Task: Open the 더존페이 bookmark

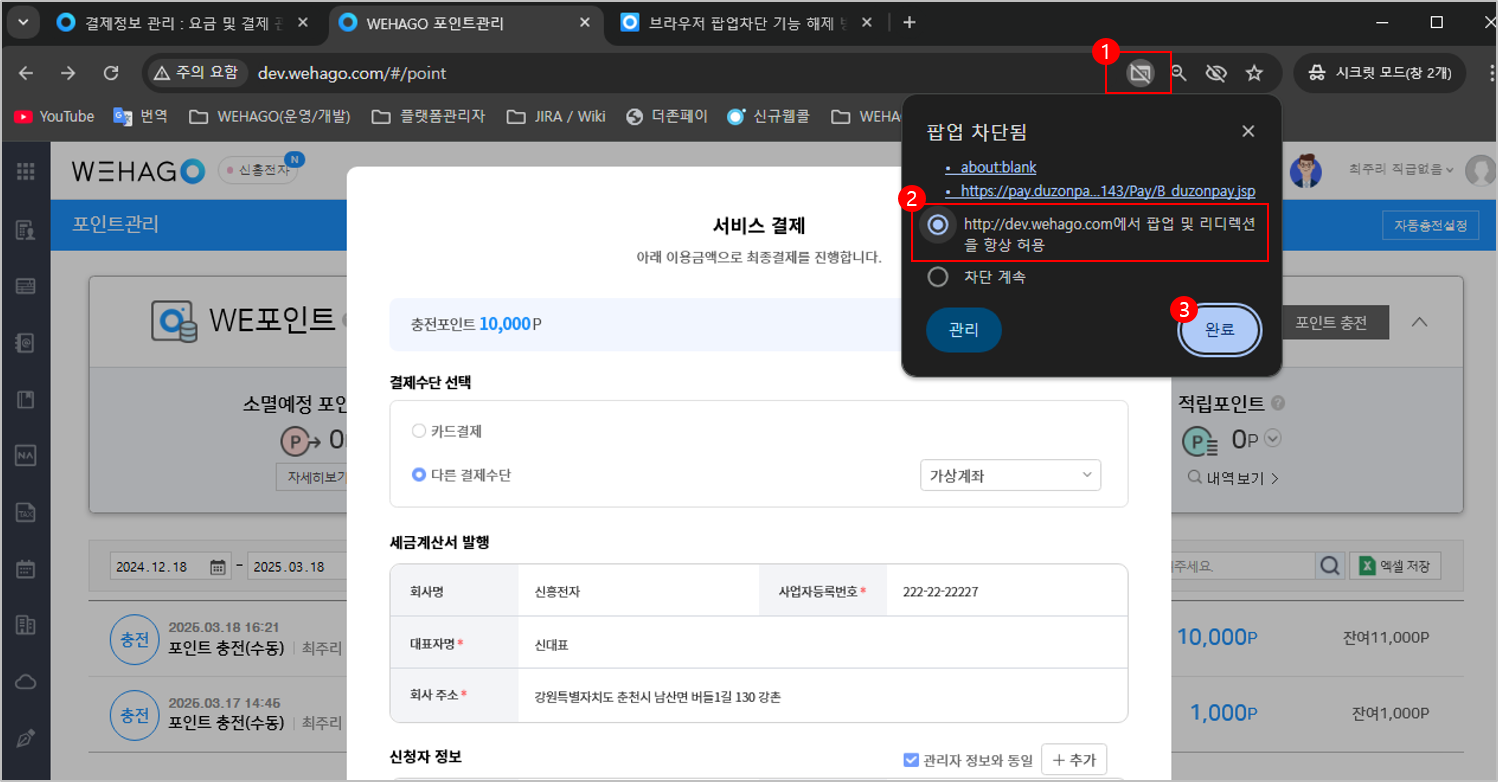Action: [x=667, y=116]
